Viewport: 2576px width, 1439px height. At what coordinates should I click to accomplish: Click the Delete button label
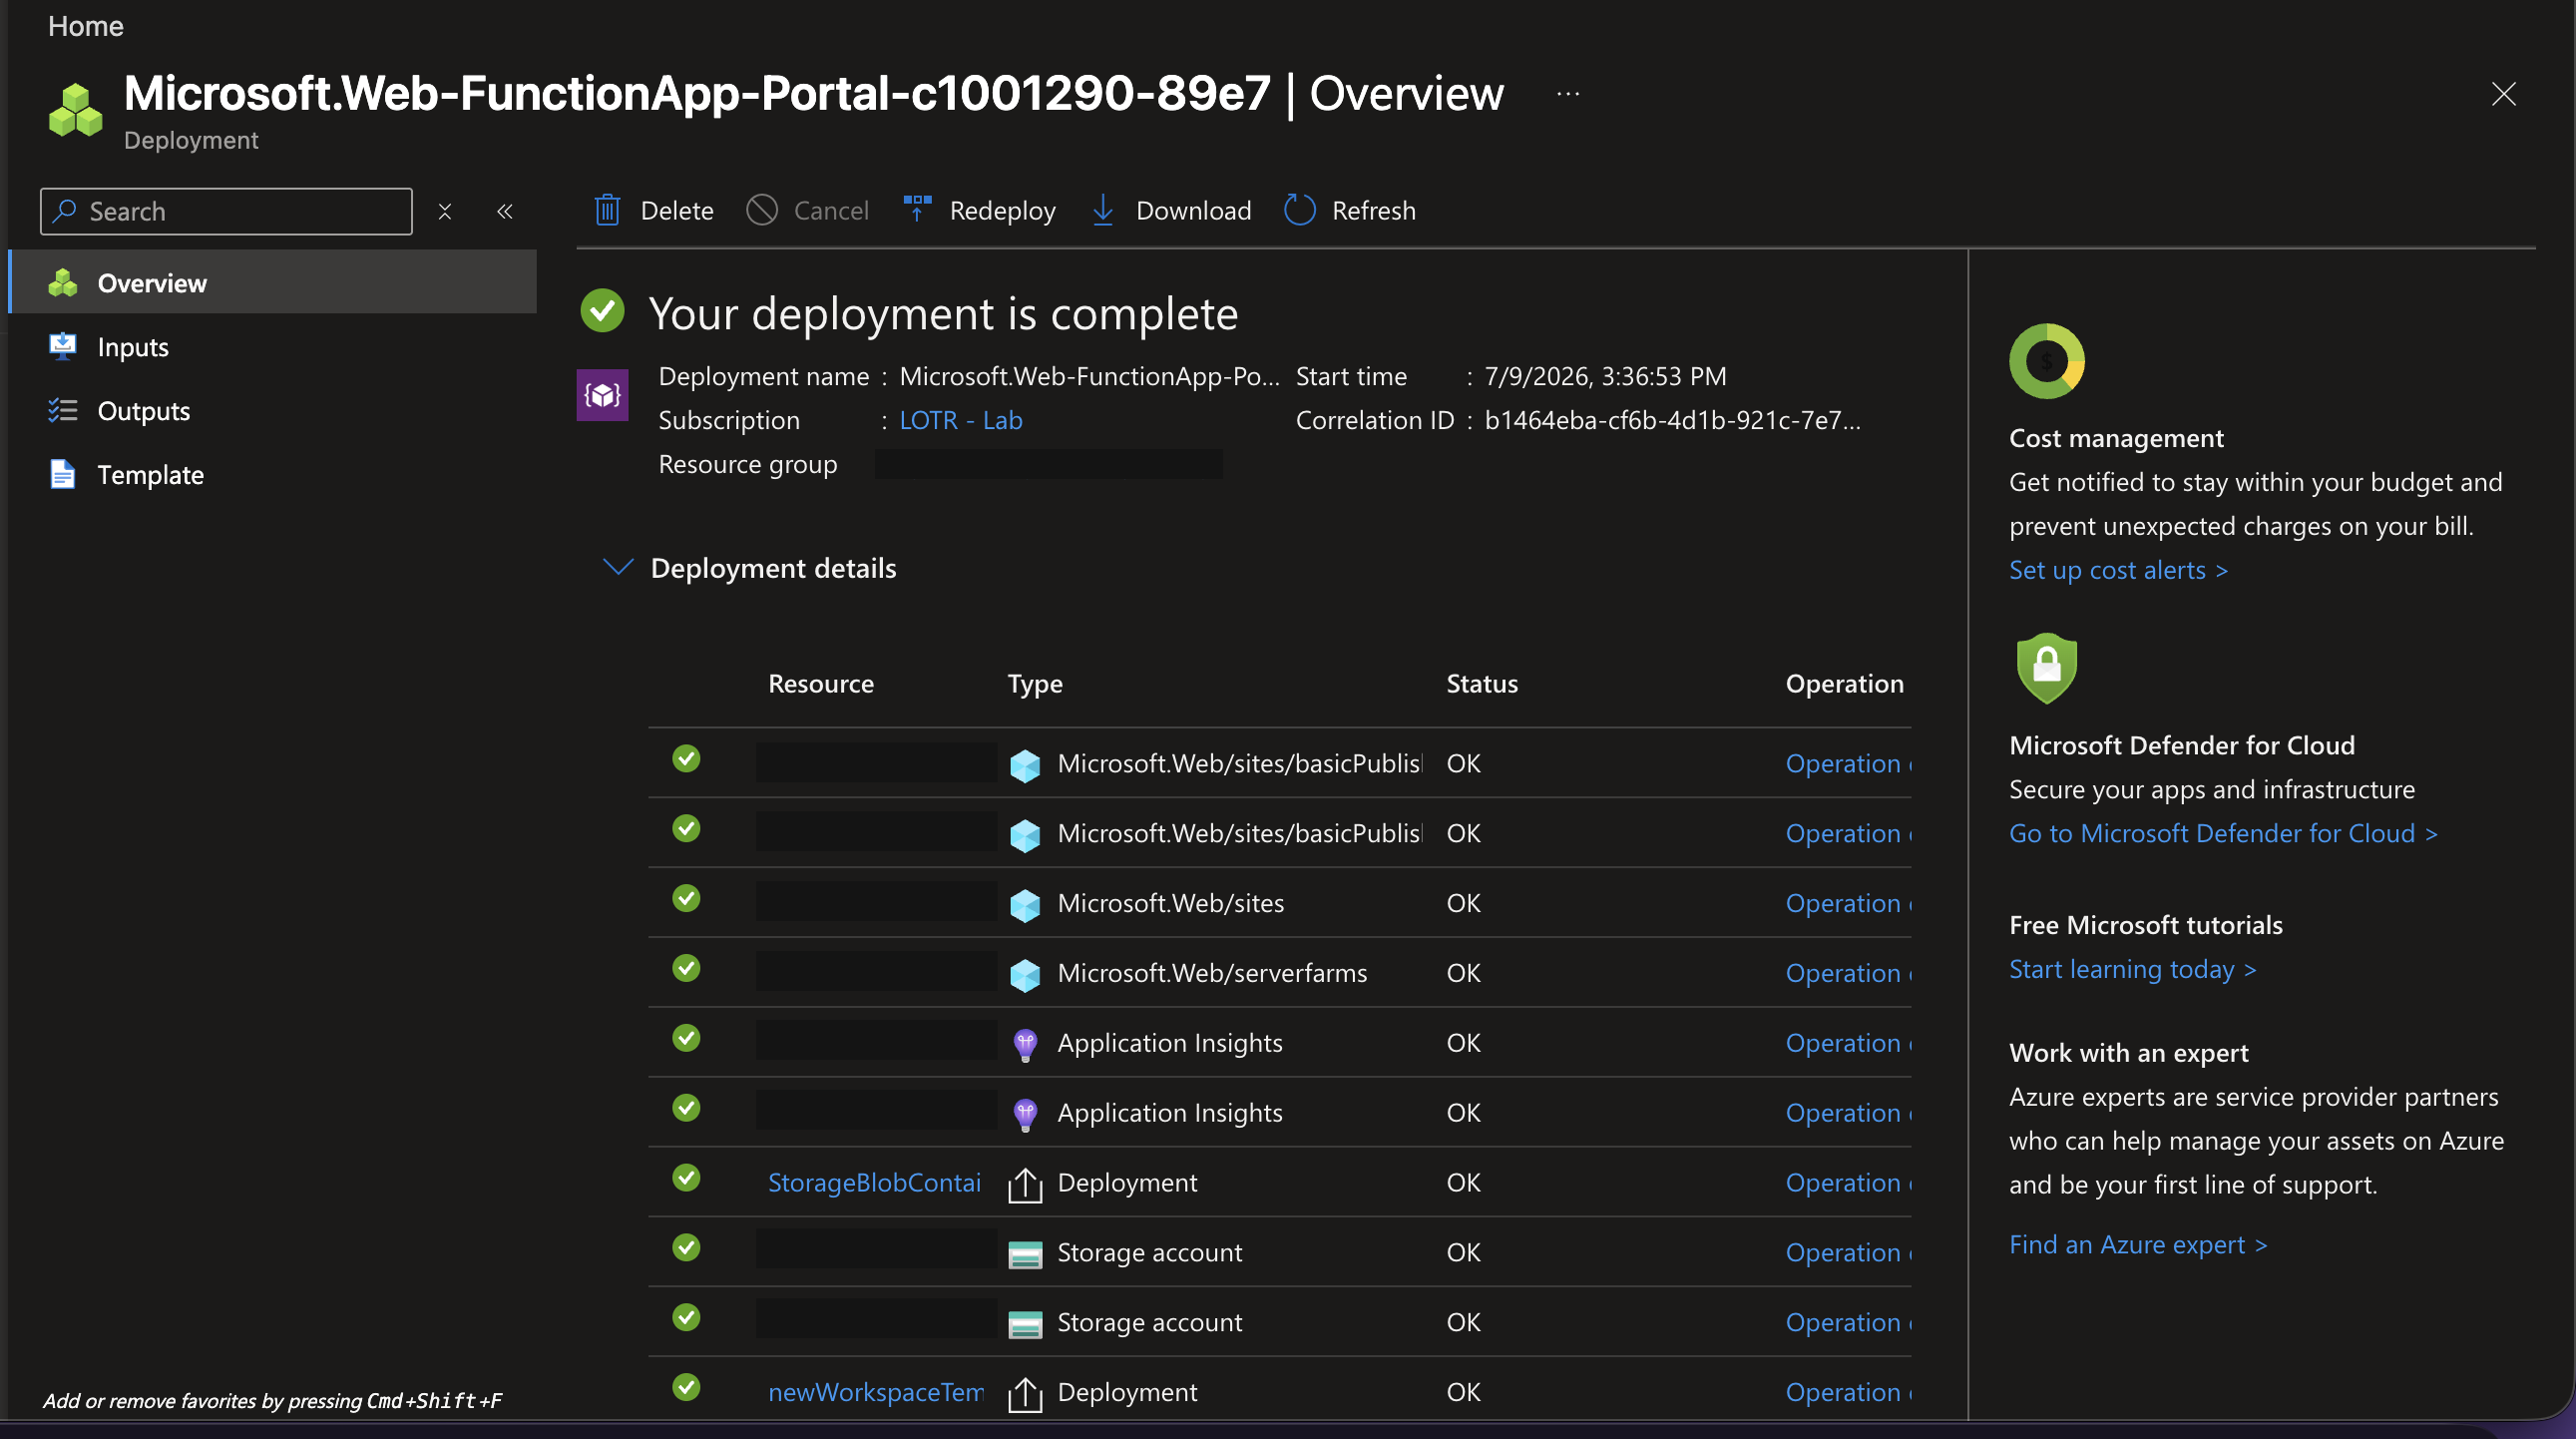677,210
